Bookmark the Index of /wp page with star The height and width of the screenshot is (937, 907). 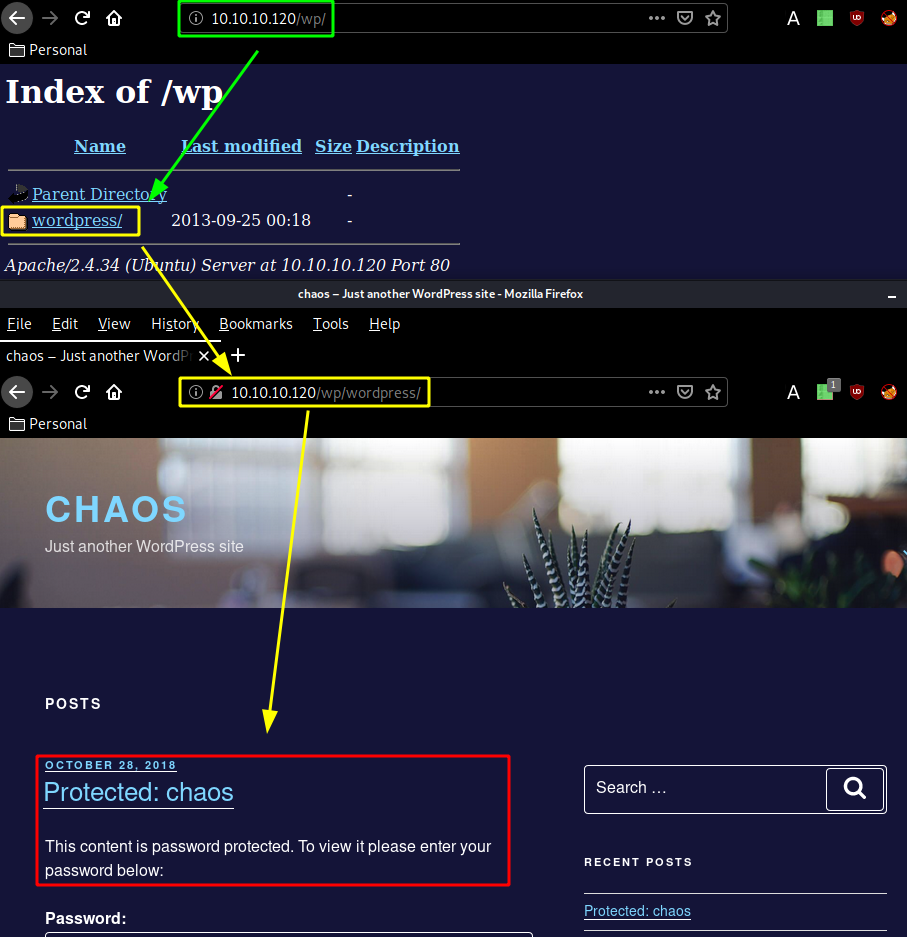coord(713,19)
